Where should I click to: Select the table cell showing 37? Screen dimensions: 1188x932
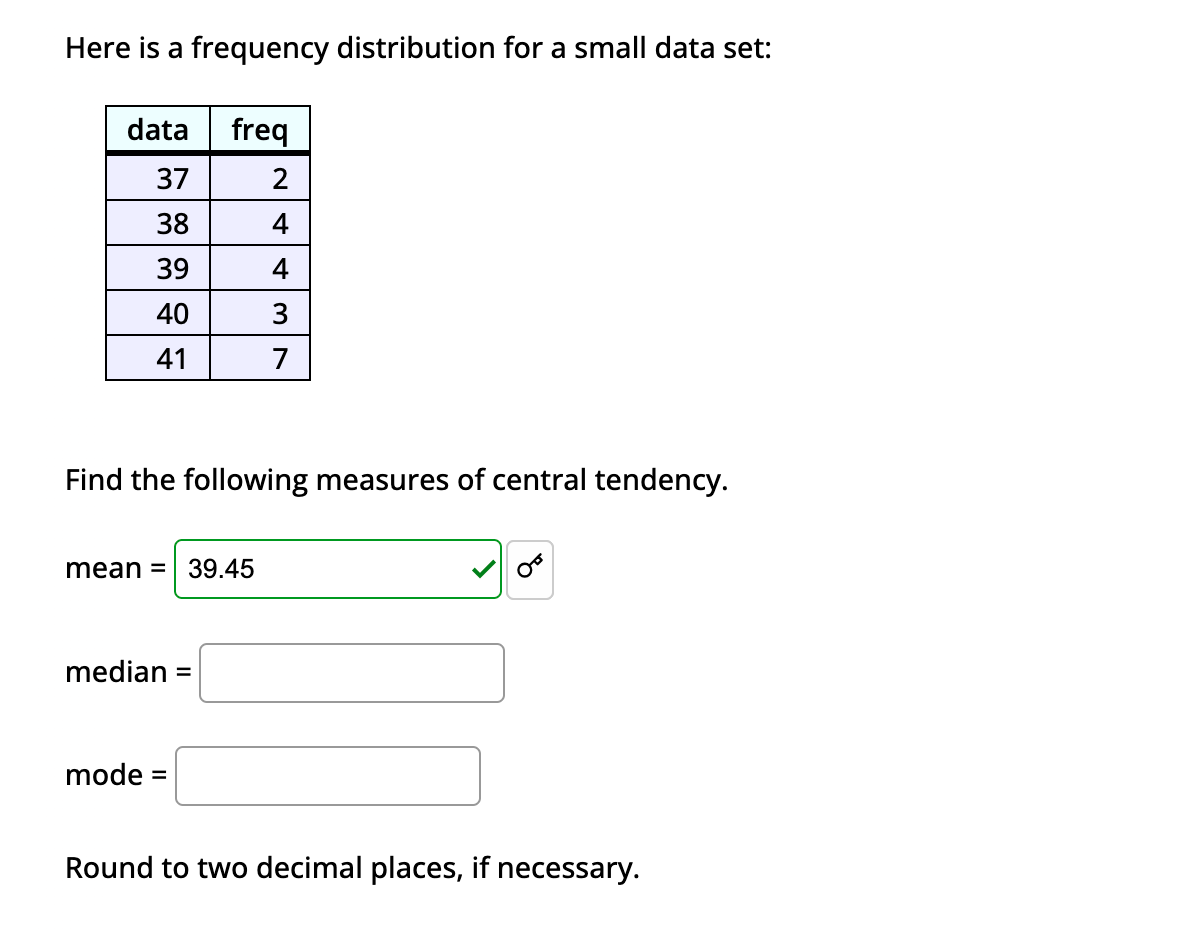coord(171,178)
